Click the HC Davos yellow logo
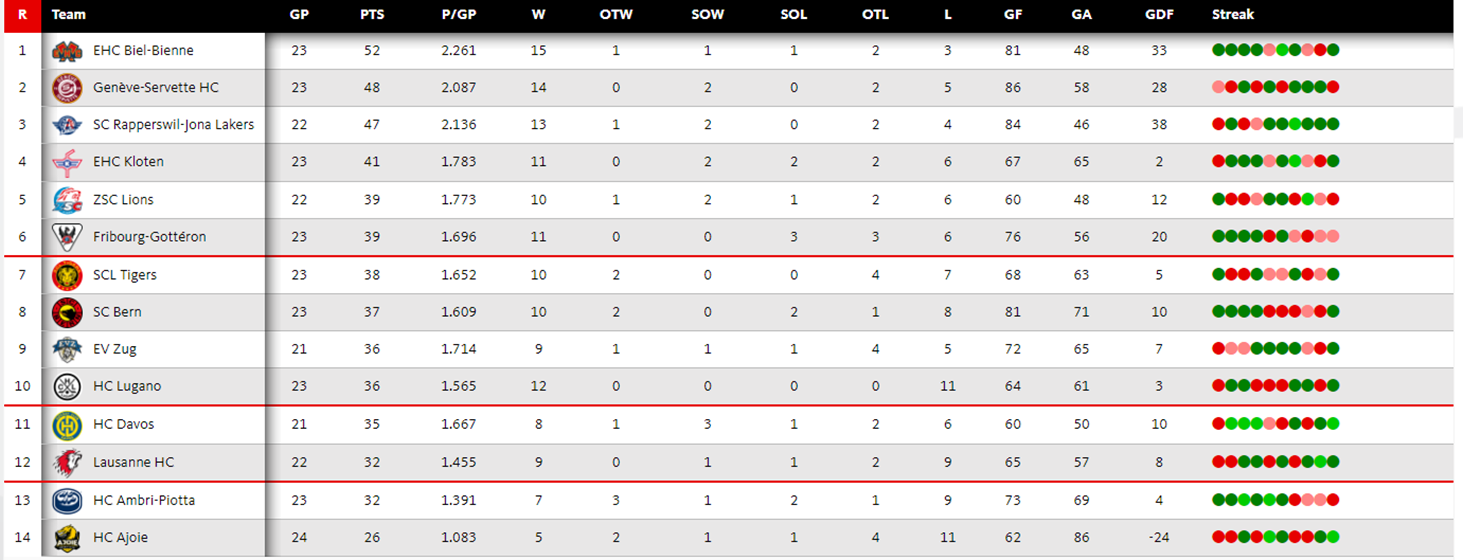 point(67,425)
